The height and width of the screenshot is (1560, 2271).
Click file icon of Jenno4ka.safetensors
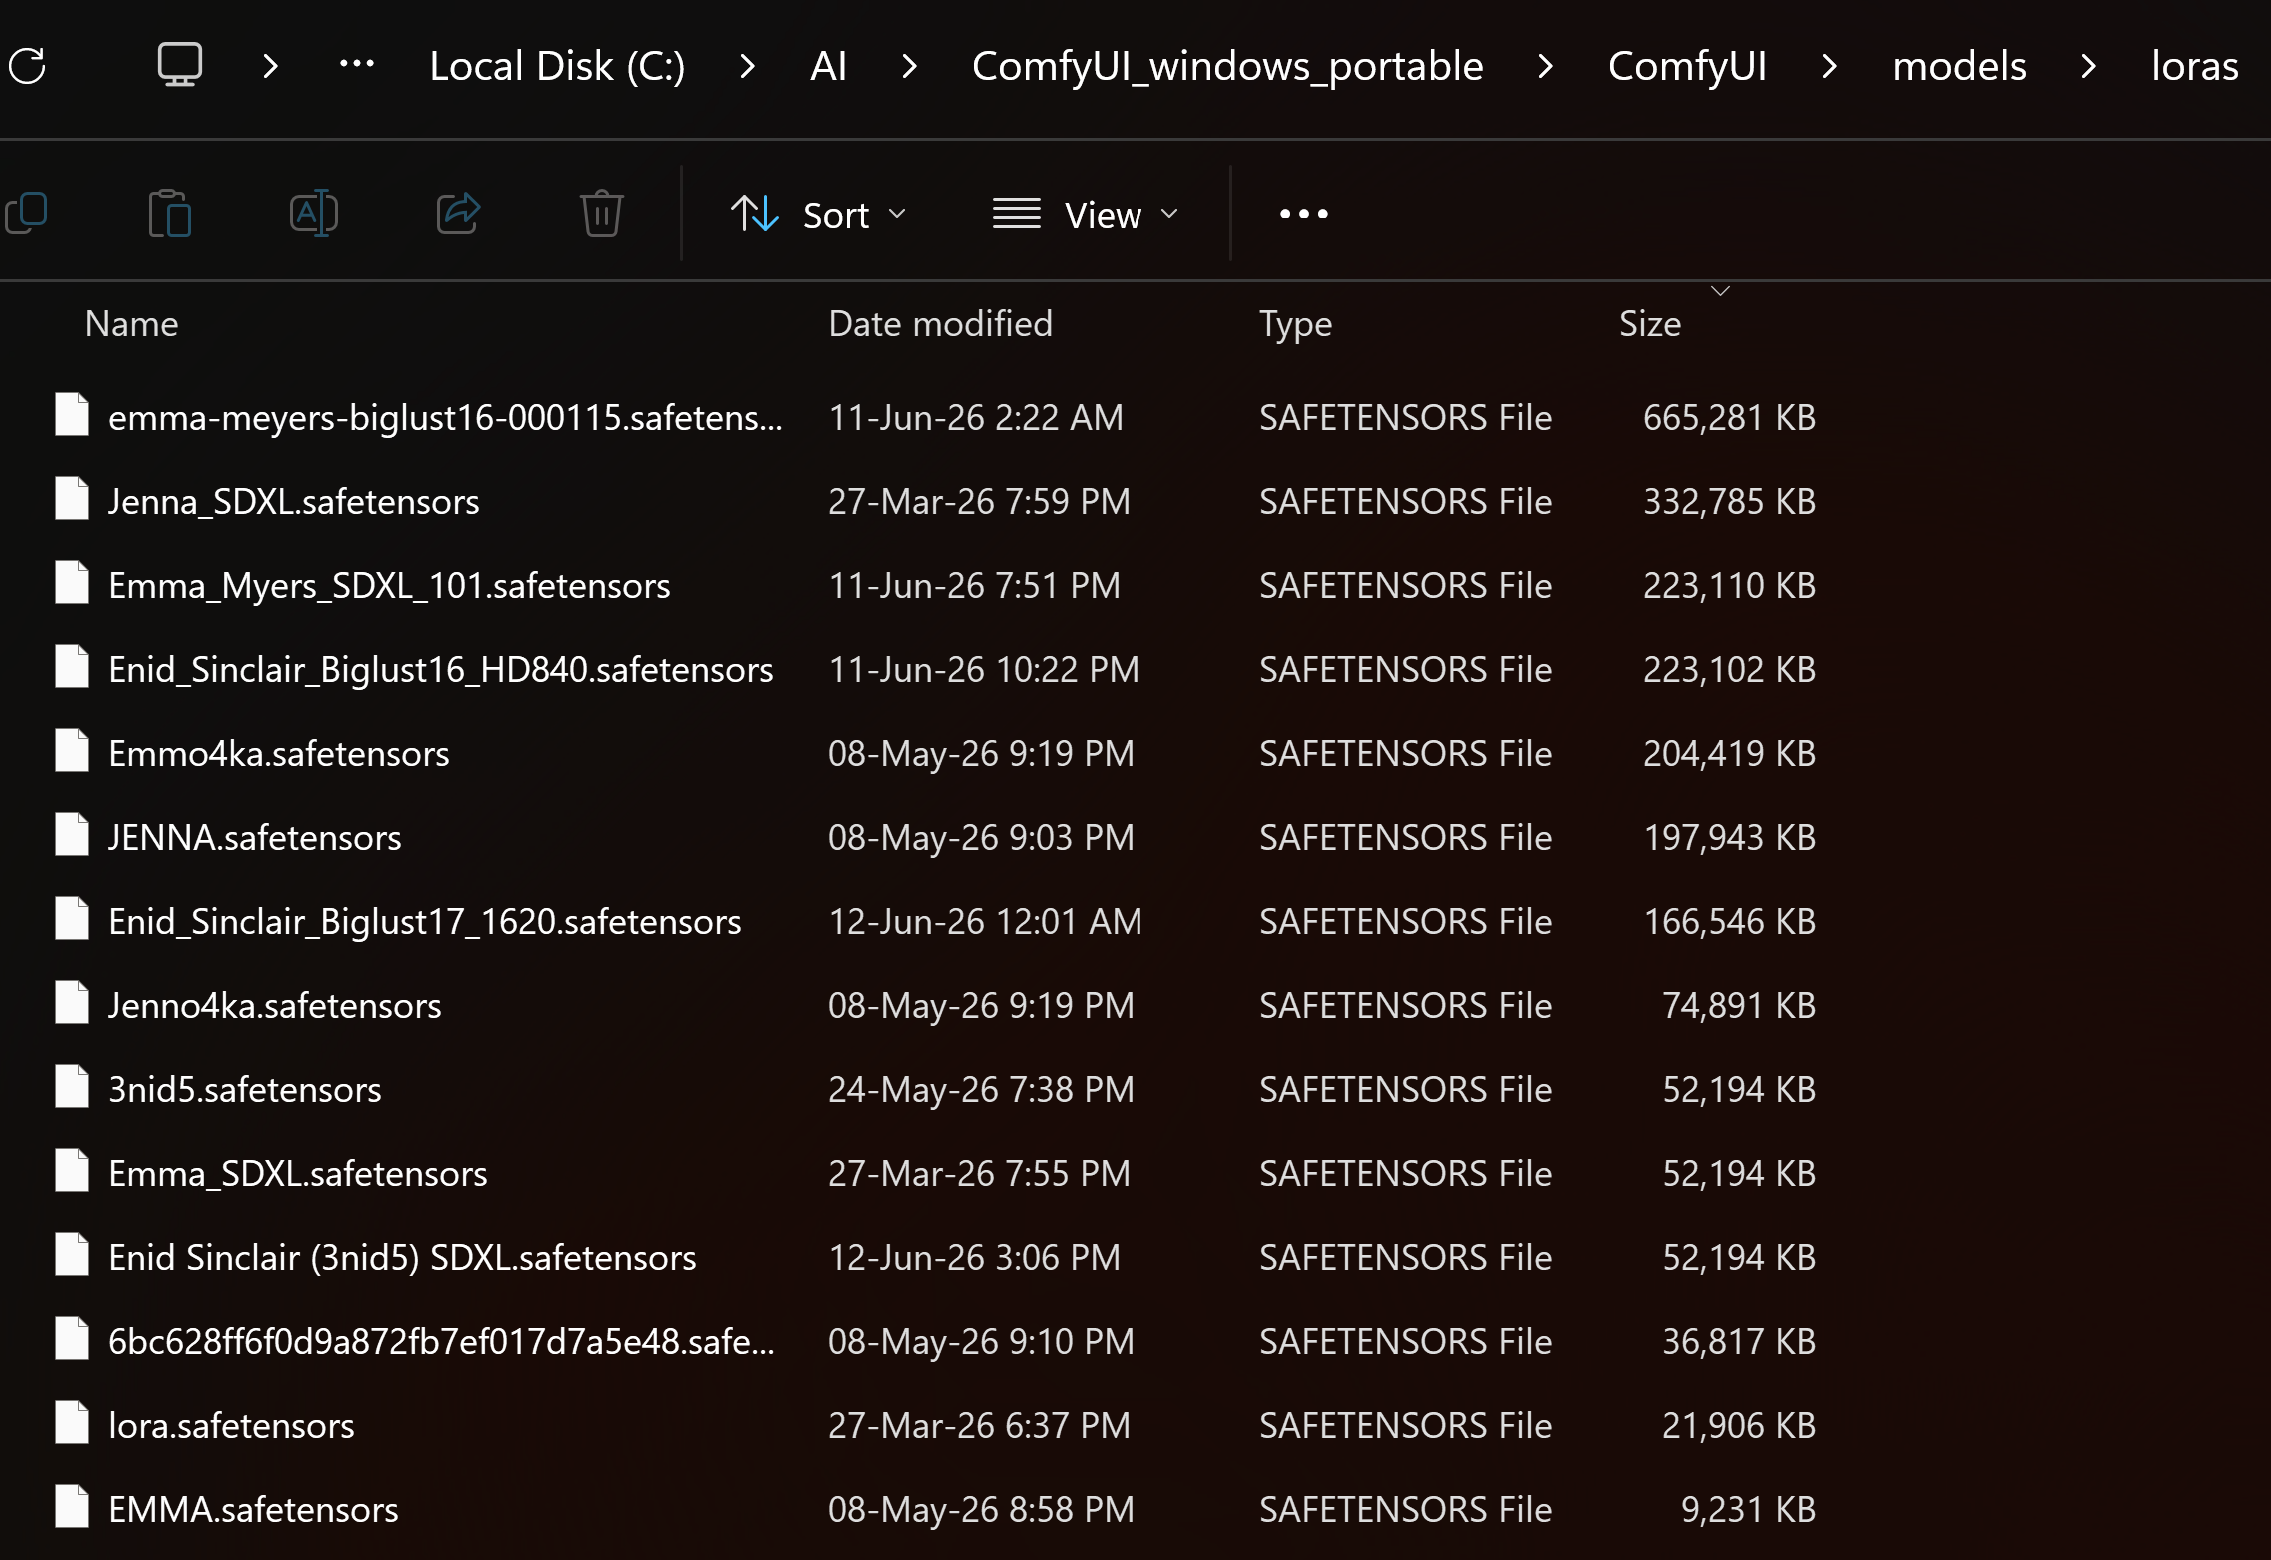click(72, 1003)
